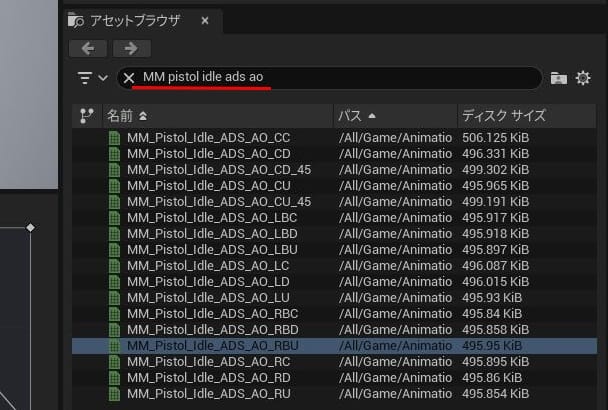Select asset MM_Pistol_Idle_ADS_AO_CU_45
The width and height of the screenshot is (608, 410).
334,202
